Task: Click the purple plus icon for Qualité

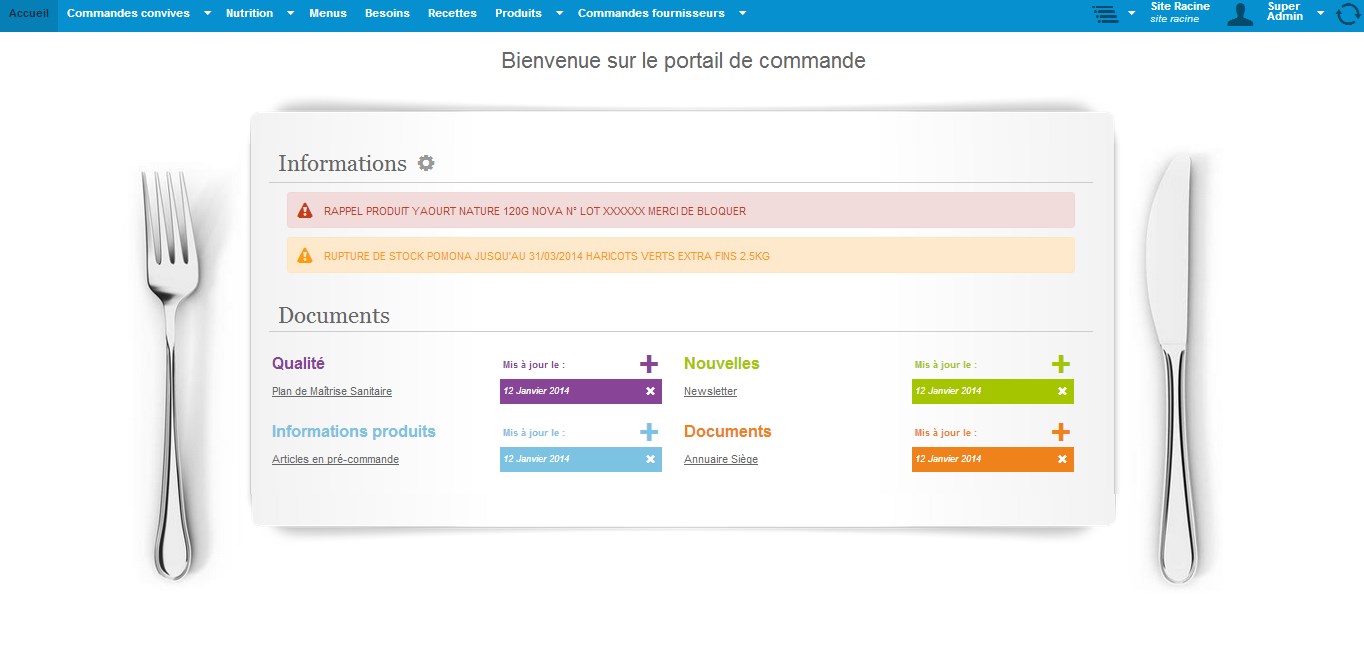Action: pyautogui.click(x=649, y=364)
